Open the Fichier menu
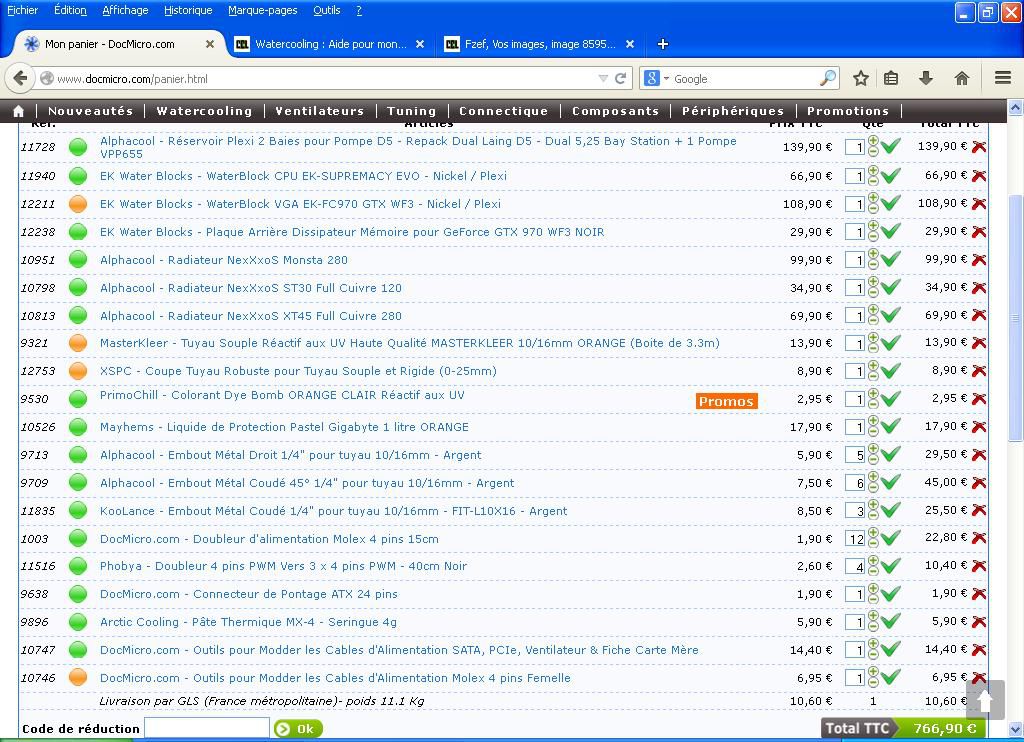Viewport: 1024px width, 742px height. click(x=23, y=10)
